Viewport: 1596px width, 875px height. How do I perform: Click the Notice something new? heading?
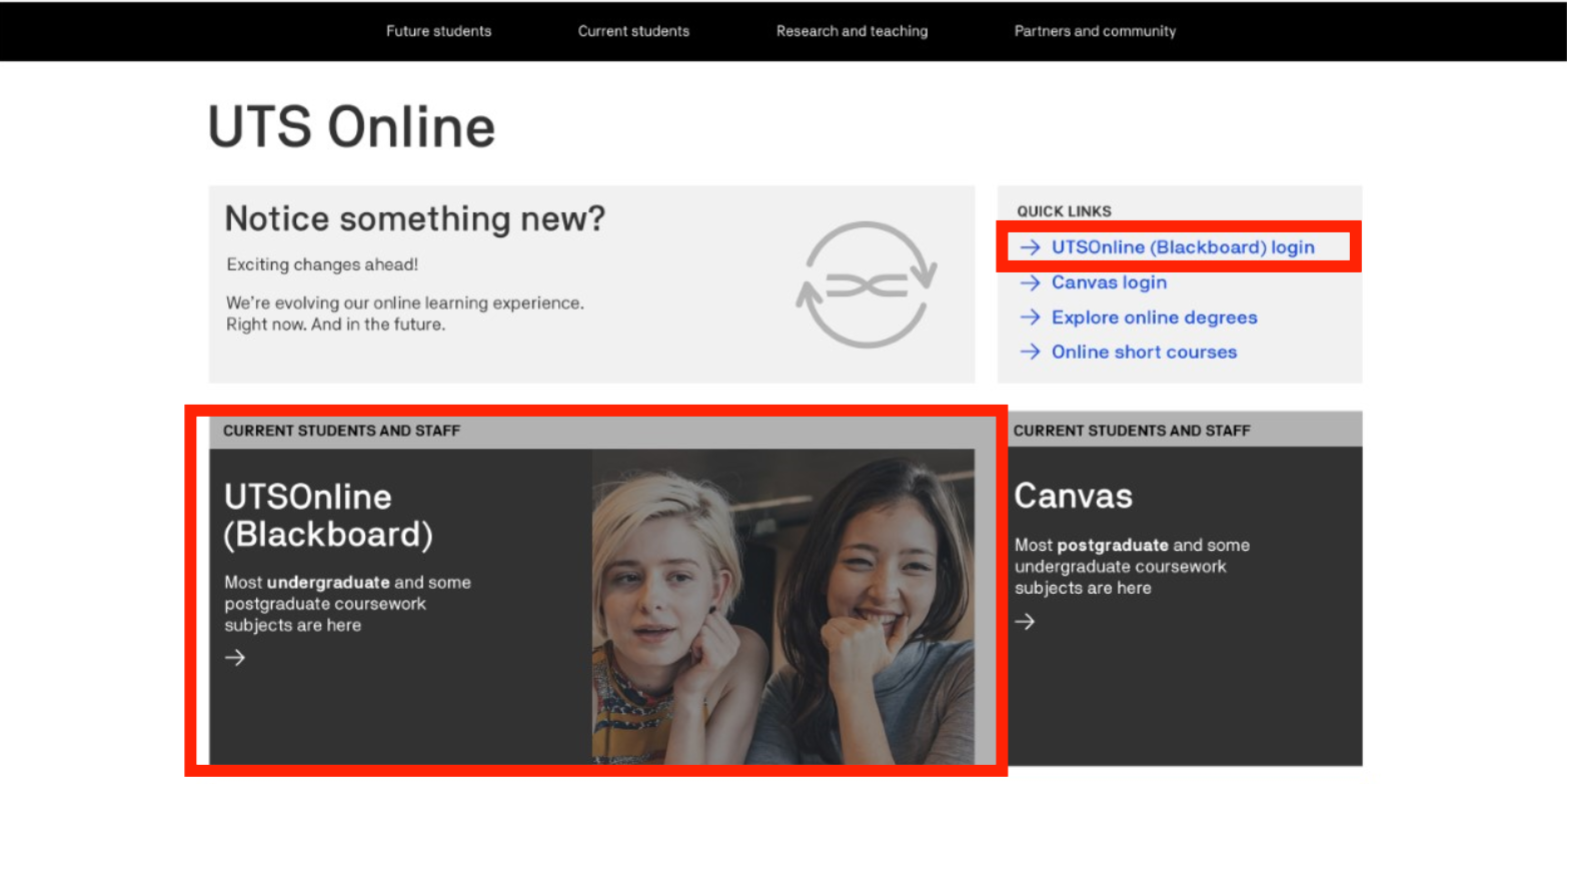tap(415, 218)
